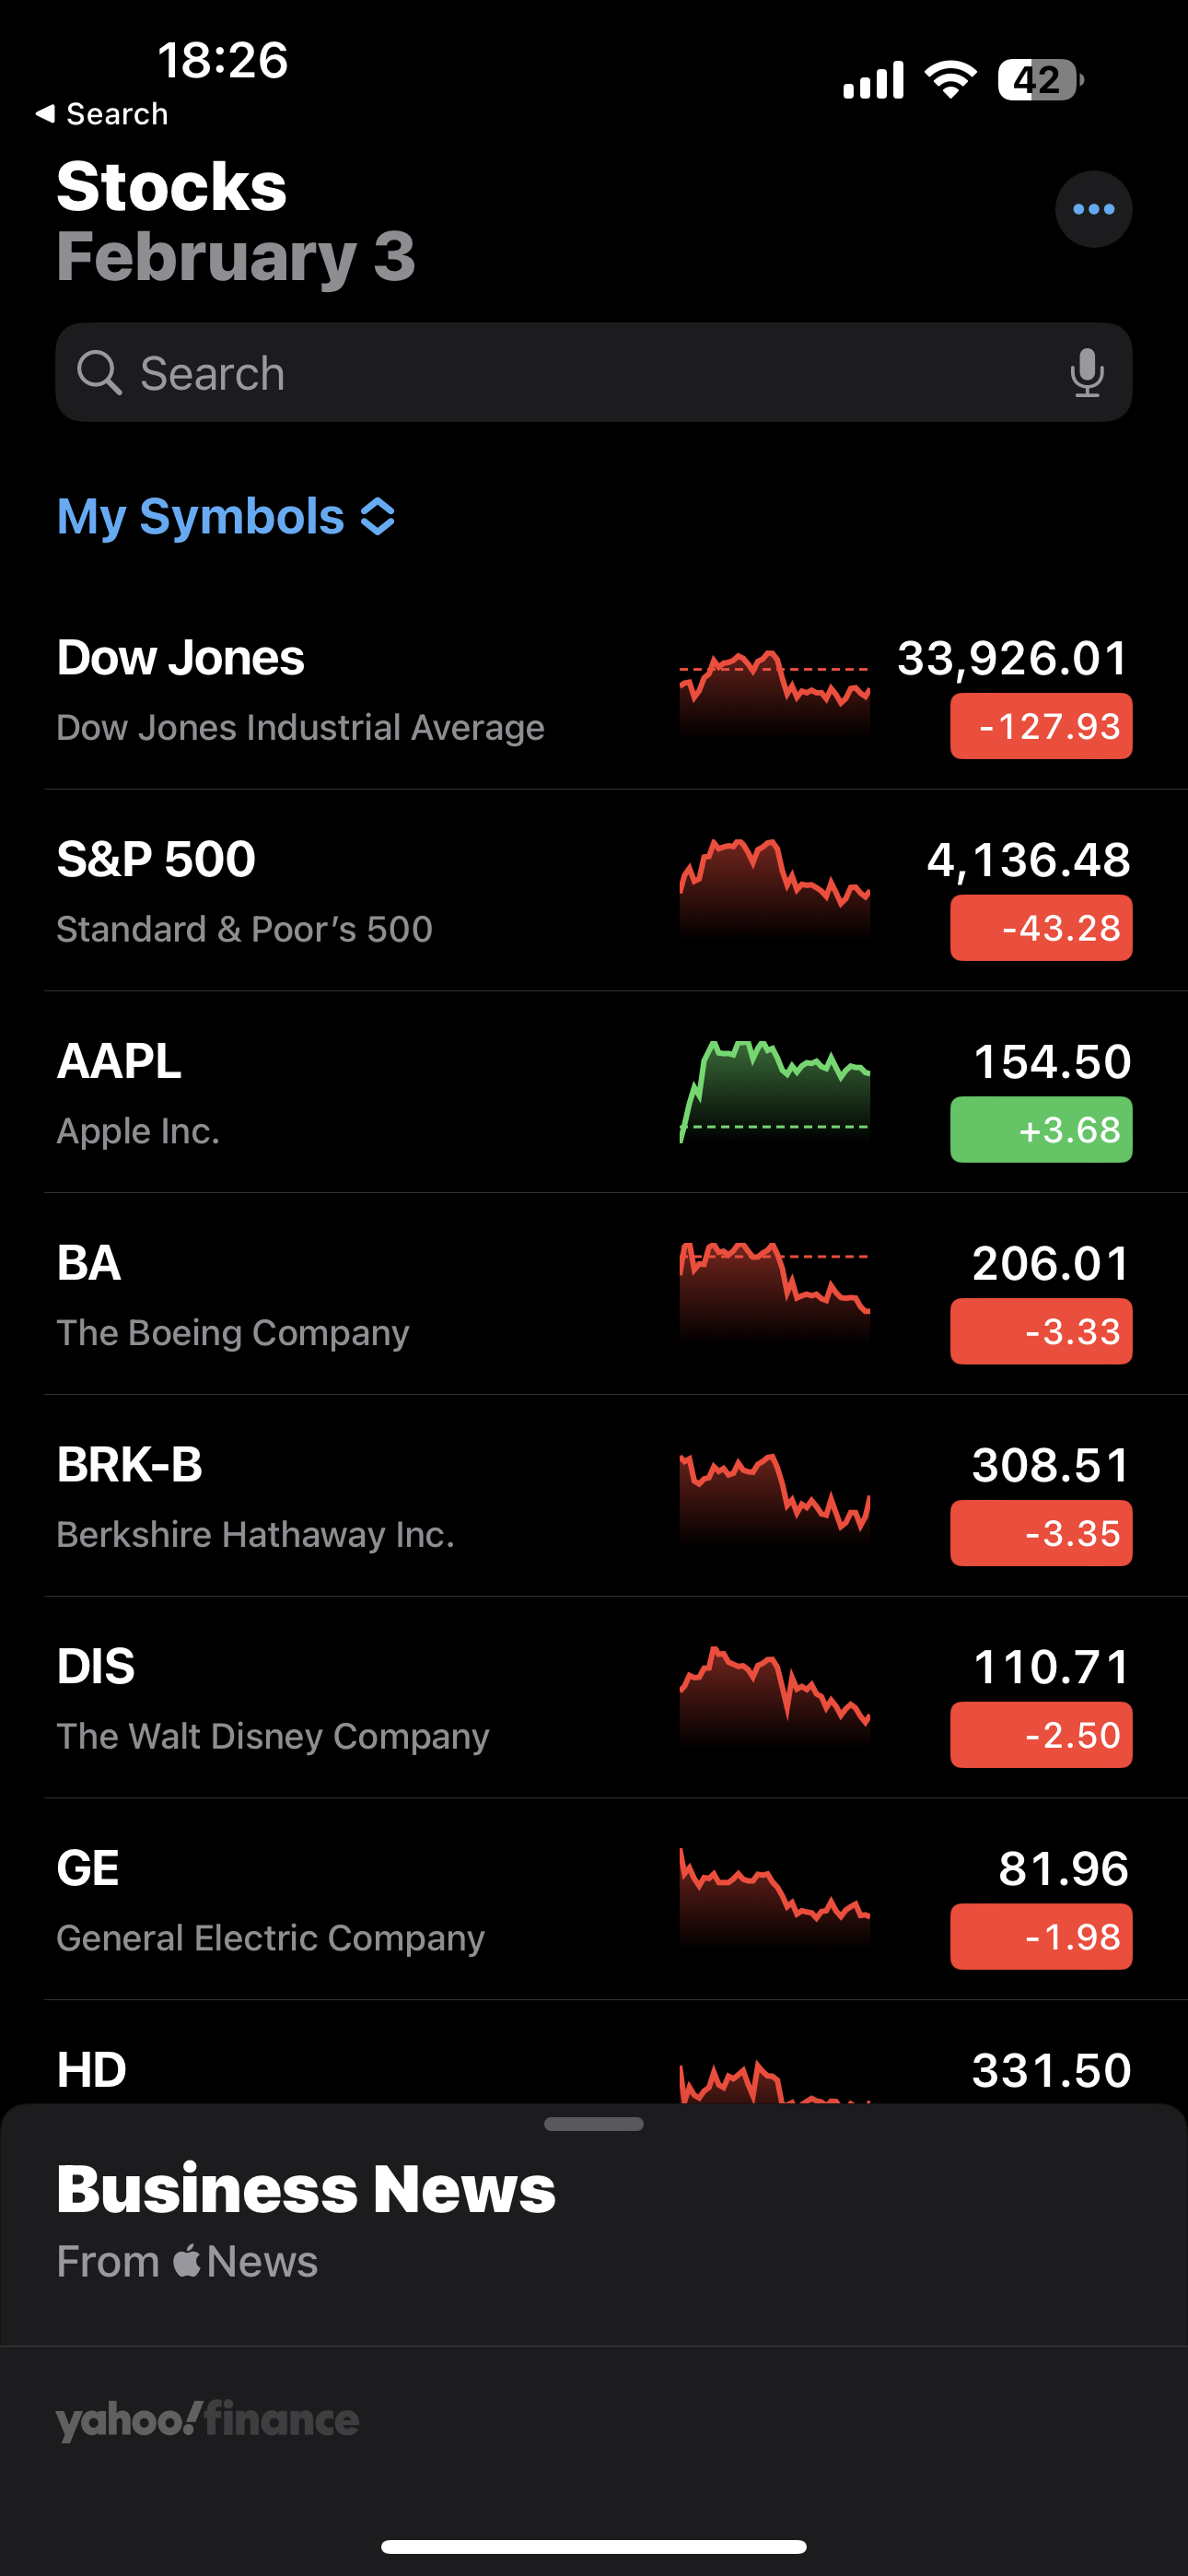Open the Yahoo Finance logo link

pyautogui.click(x=207, y=2419)
